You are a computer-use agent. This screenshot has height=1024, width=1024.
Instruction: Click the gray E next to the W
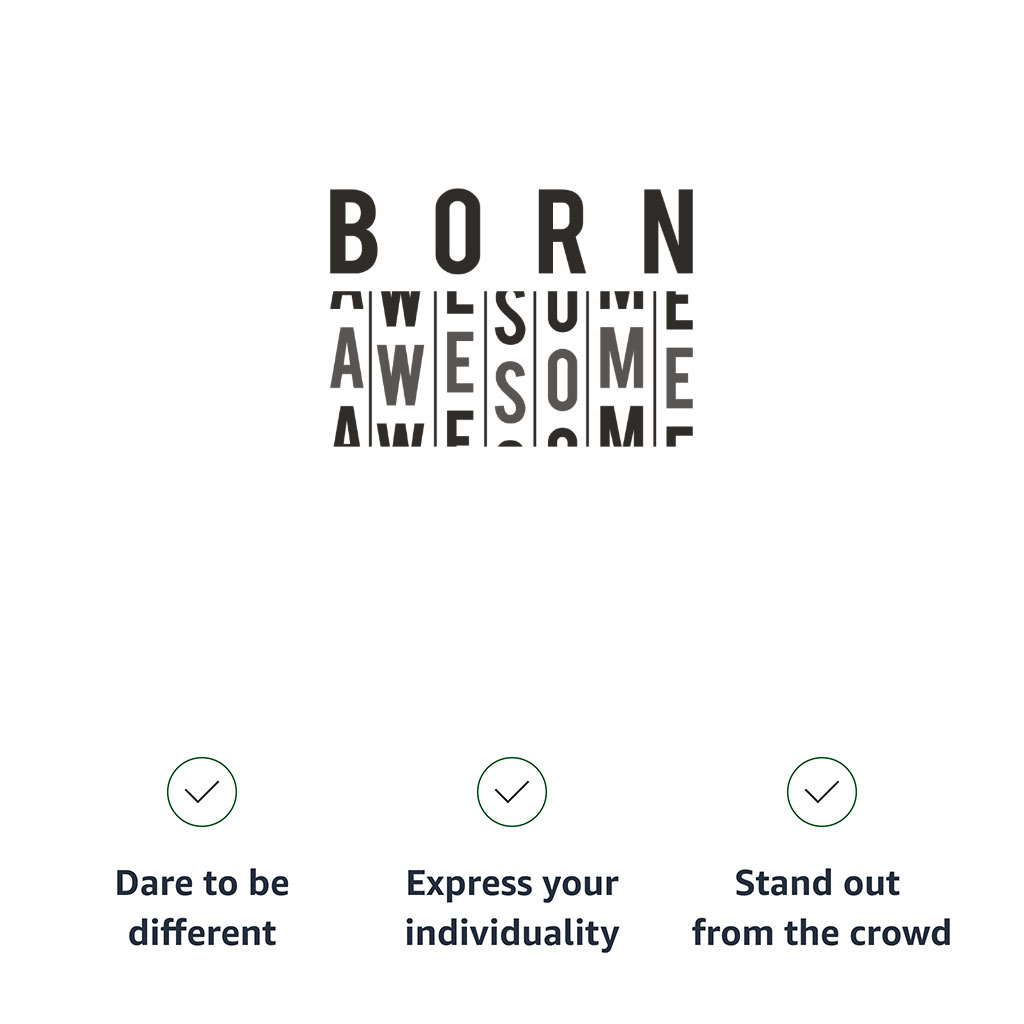point(457,368)
